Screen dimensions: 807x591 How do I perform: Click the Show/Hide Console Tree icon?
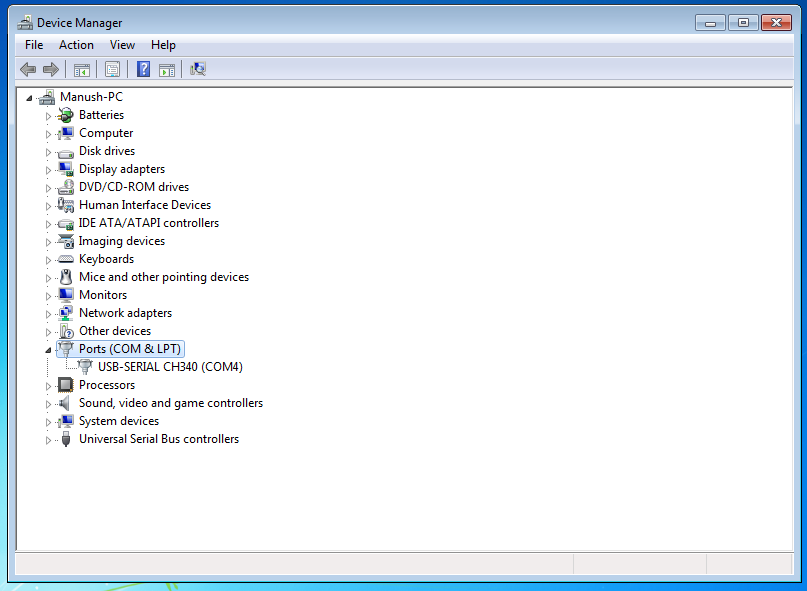tap(82, 68)
